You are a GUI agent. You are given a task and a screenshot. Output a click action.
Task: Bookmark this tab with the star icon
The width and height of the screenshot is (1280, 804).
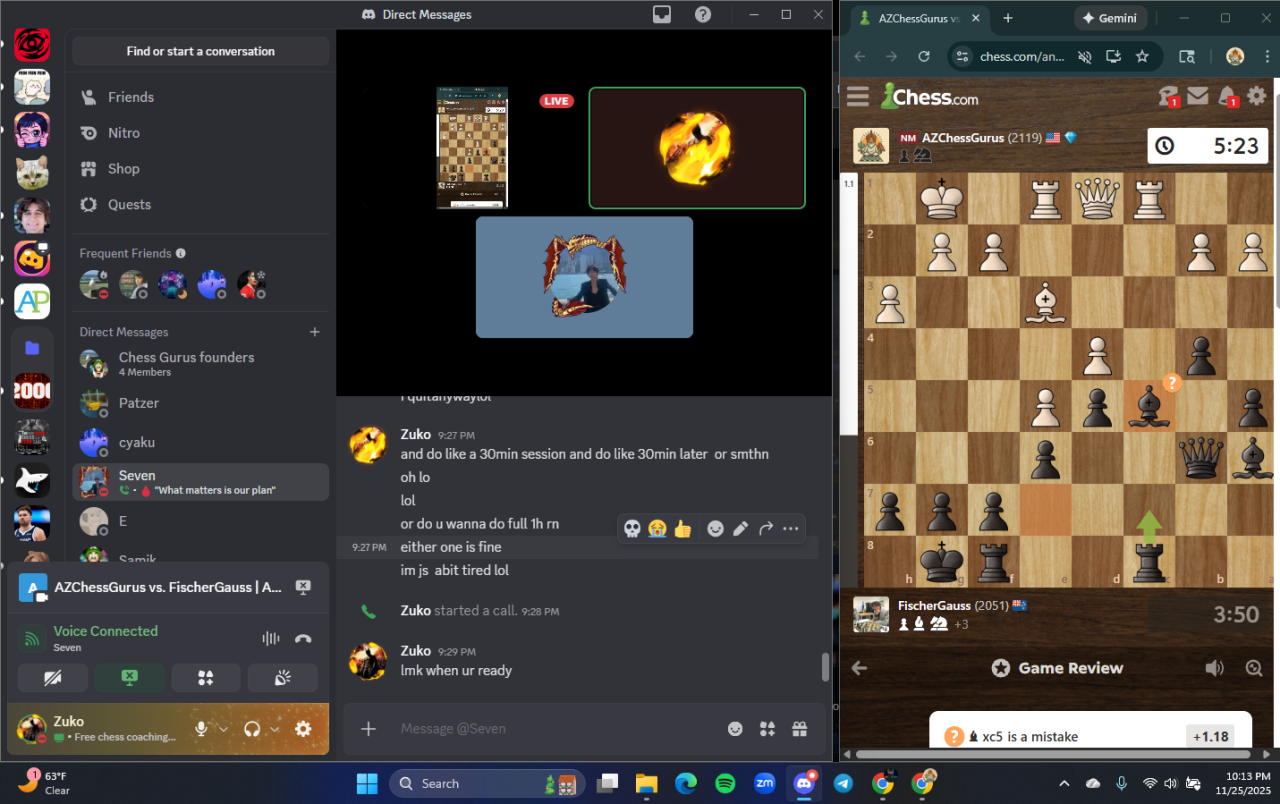point(1142,57)
